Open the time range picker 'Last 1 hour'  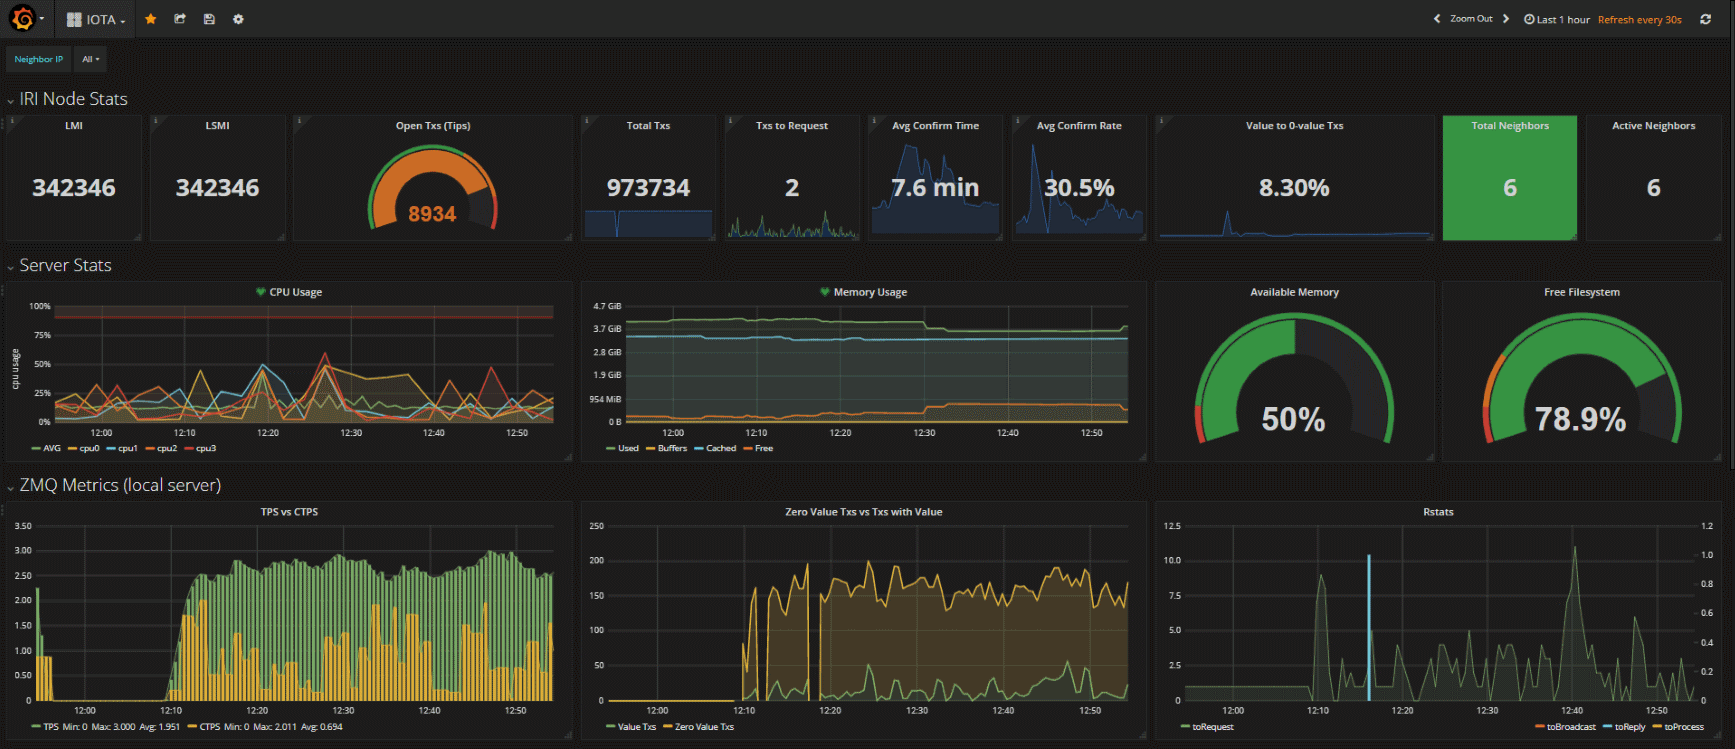pyautogui.click(x=1557, y=19)
